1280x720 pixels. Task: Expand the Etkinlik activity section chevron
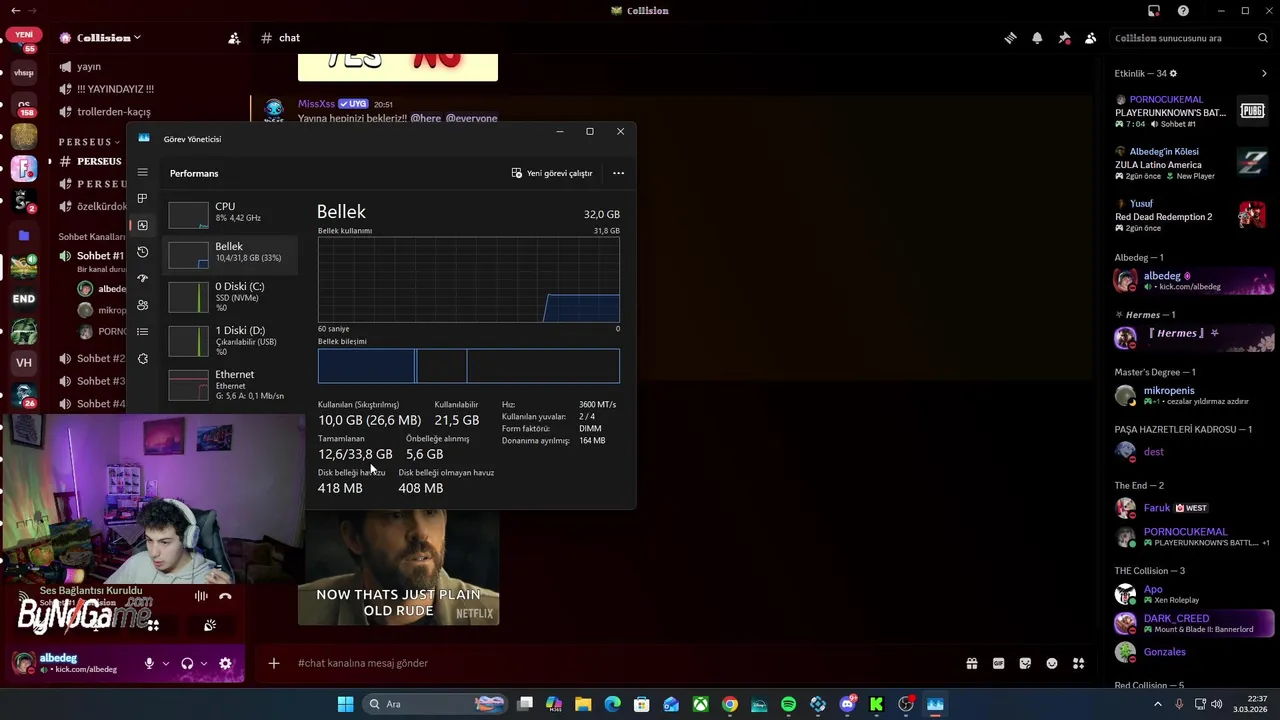pos(1264,73)
